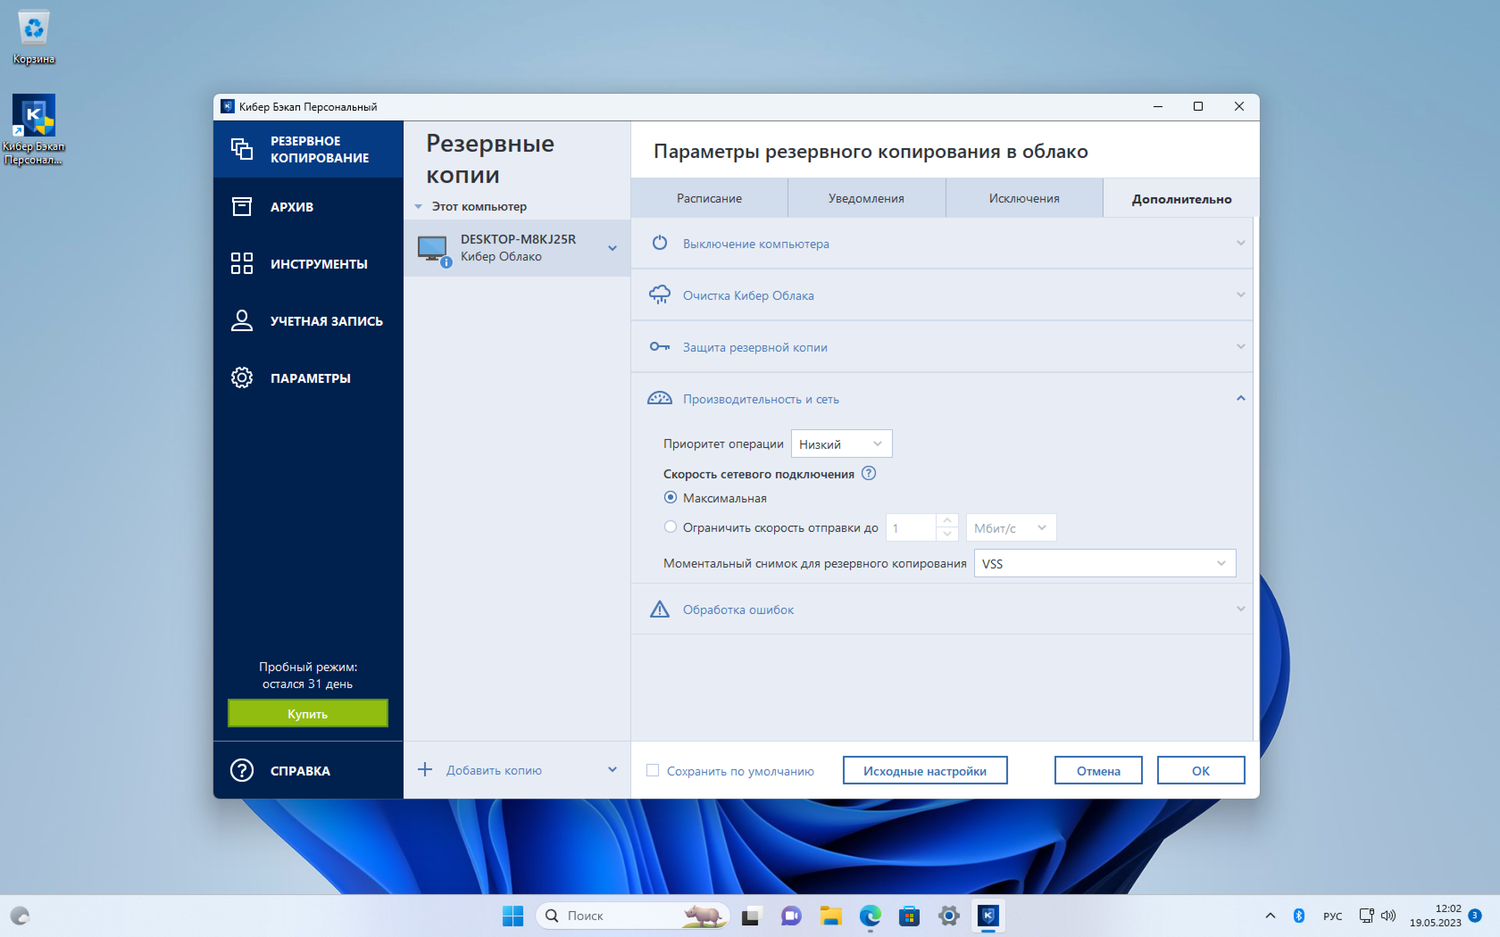Click the Help question mark icon

click(x=242, y=770)
